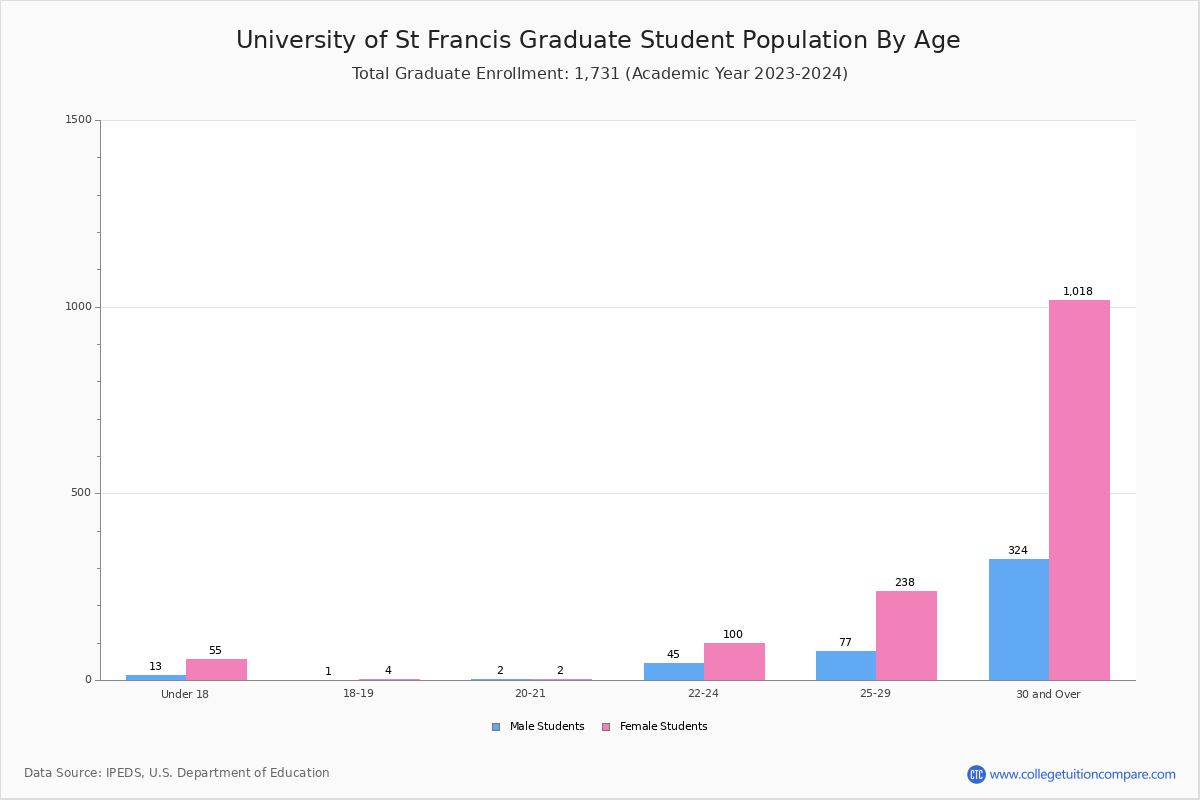This screenshot has width=1200, height=800.
Task: Toggle the Male Students legend entry
Action: (538, 727)
